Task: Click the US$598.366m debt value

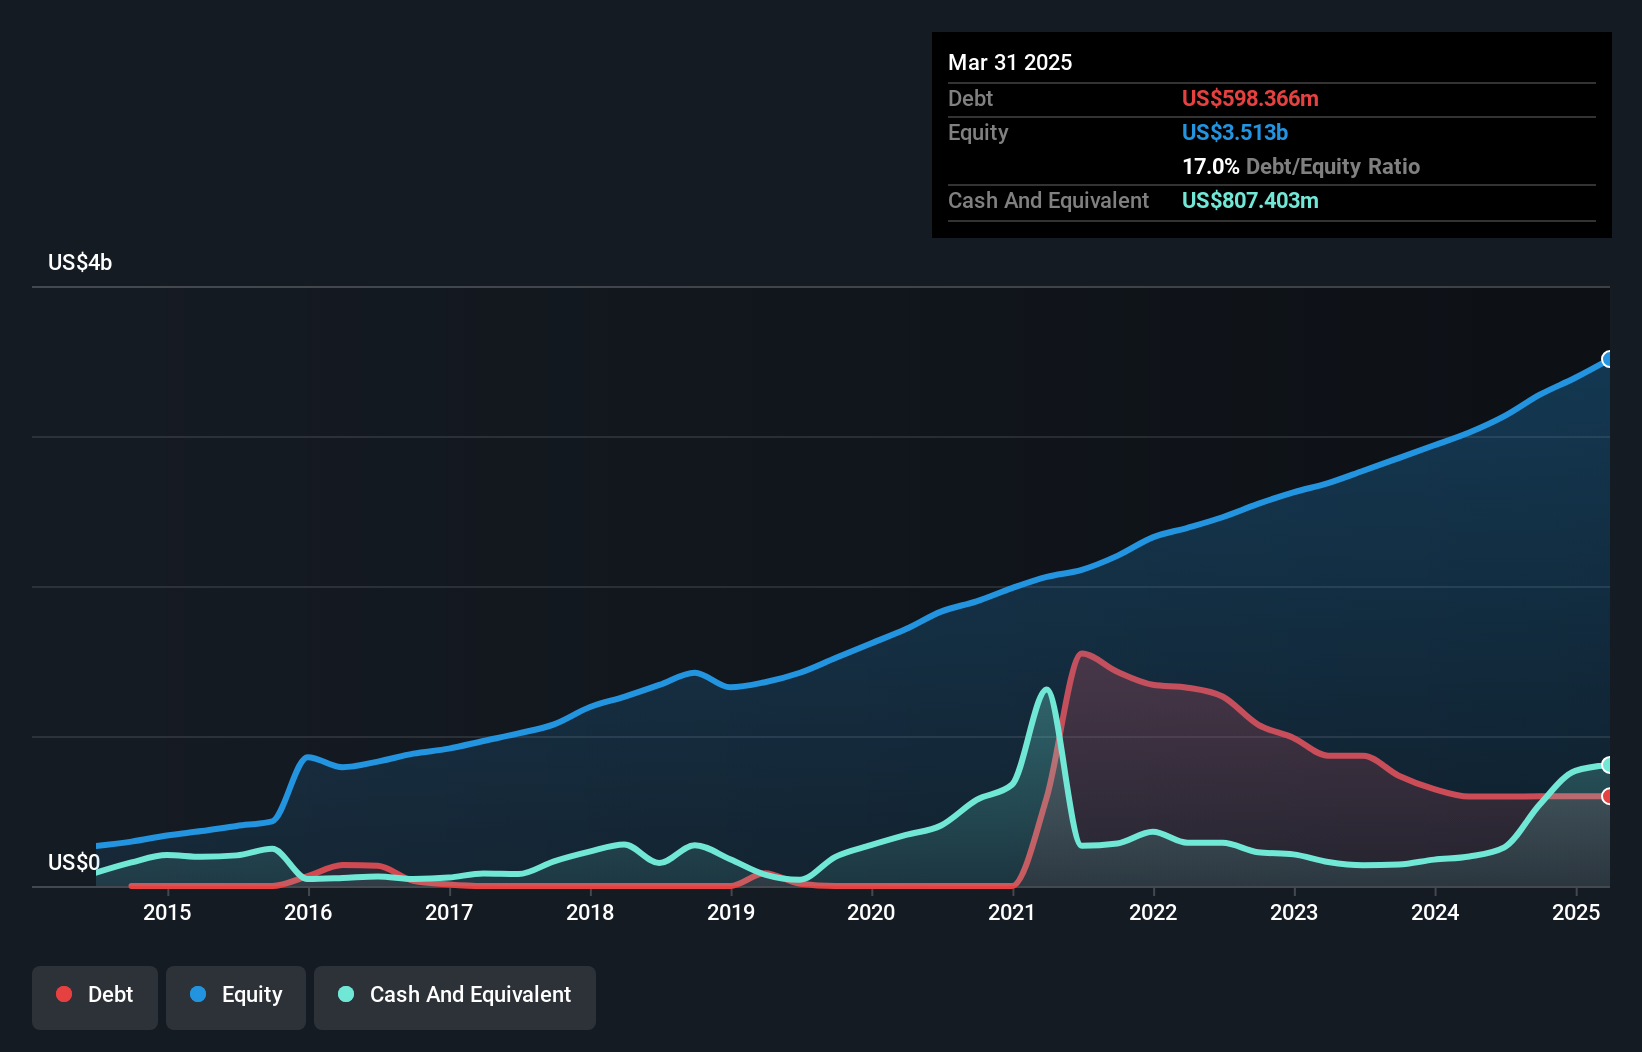Action: (x=1250, y=98)
